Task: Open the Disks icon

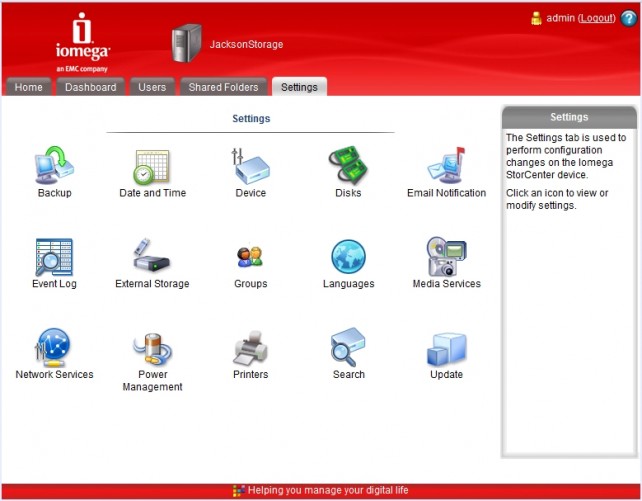Action: click(x=348, y=165)
